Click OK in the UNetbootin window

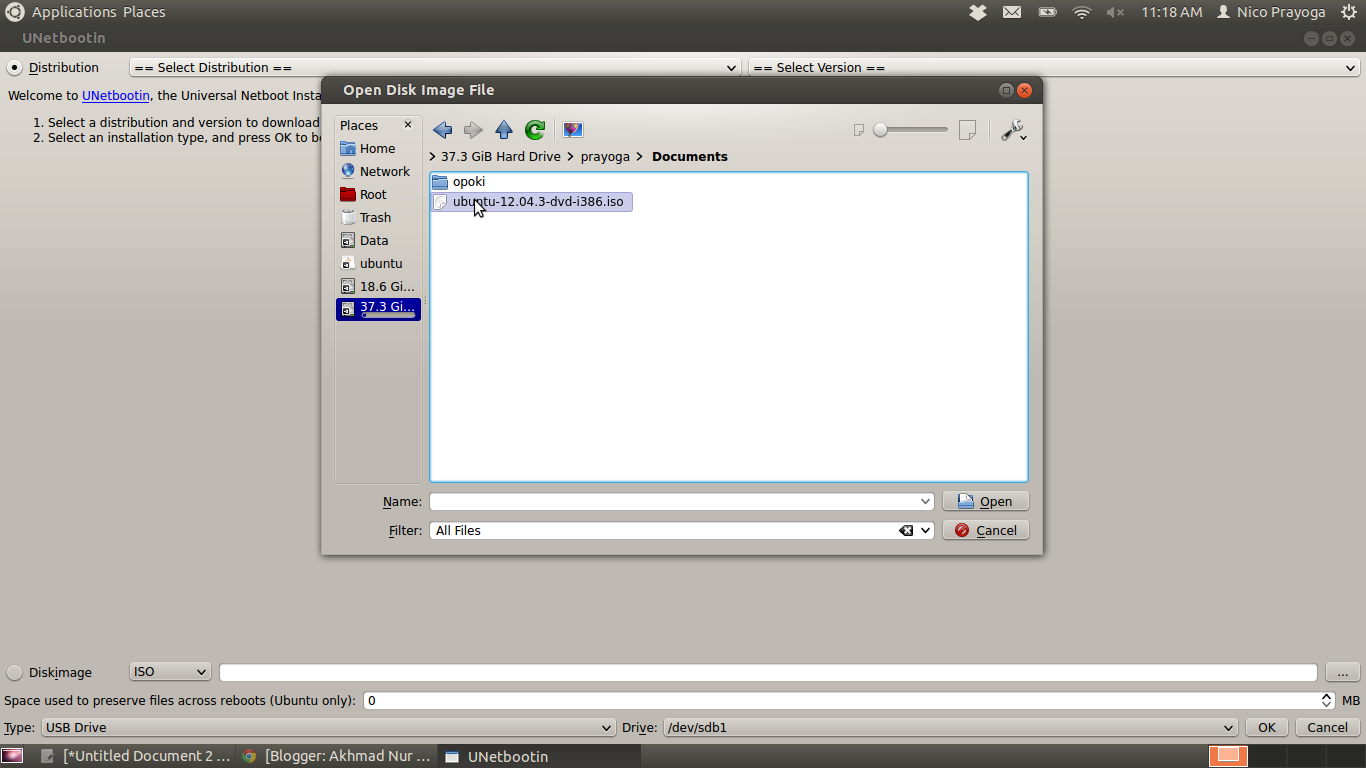[1267, 728]
